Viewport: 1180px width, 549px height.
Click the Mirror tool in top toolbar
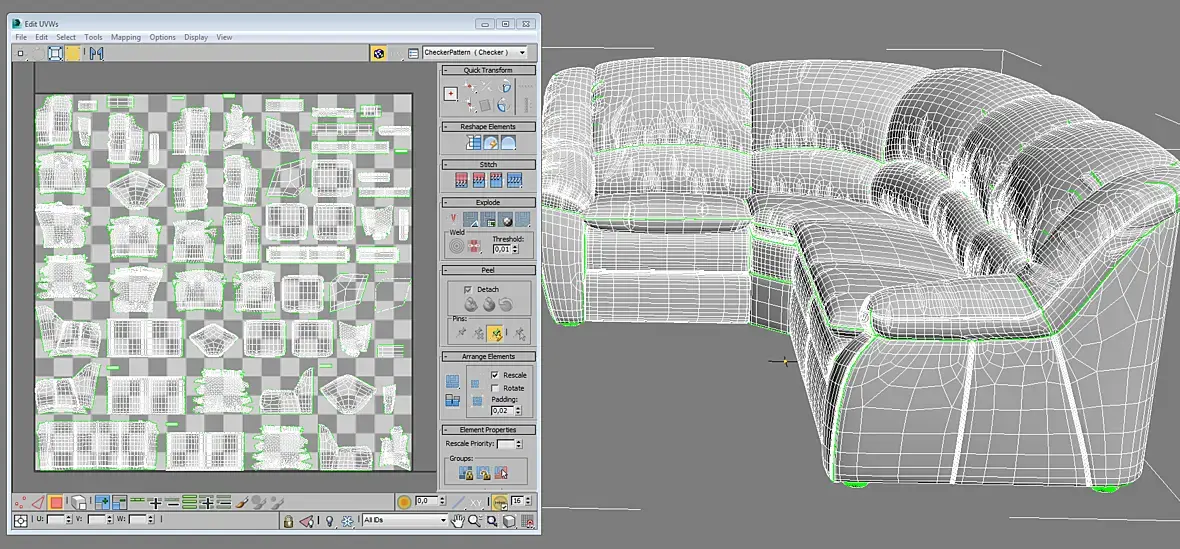point(96,53)
